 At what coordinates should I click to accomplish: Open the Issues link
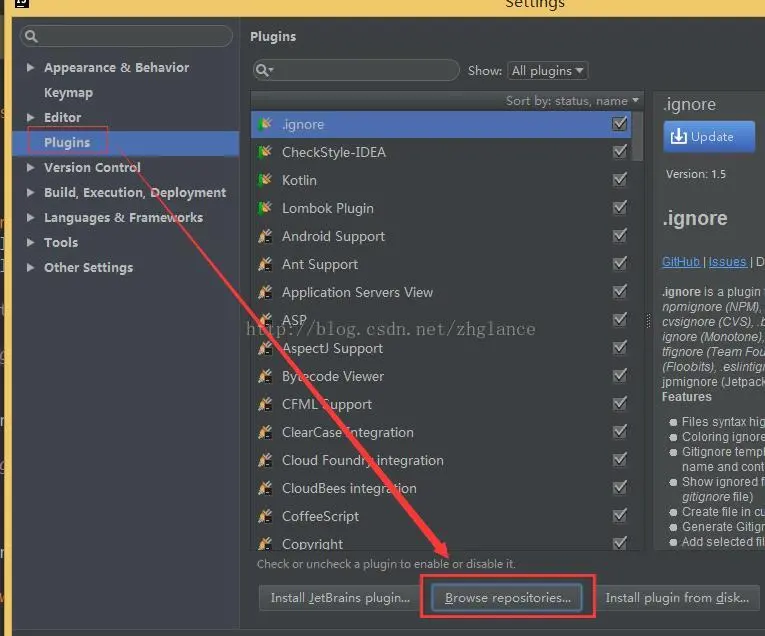tap(727, 262)
